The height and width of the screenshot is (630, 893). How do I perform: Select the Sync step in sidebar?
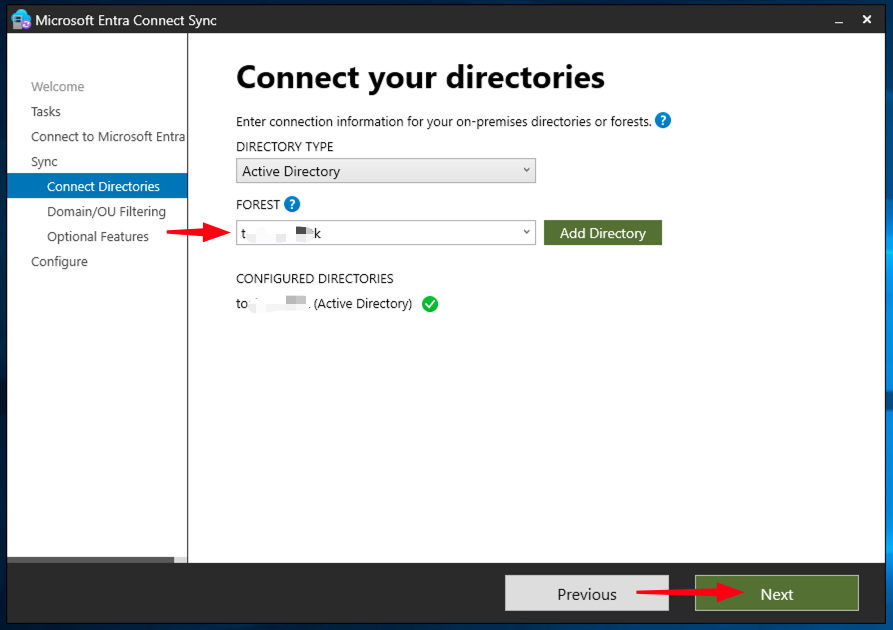click(x=44, y=162)
